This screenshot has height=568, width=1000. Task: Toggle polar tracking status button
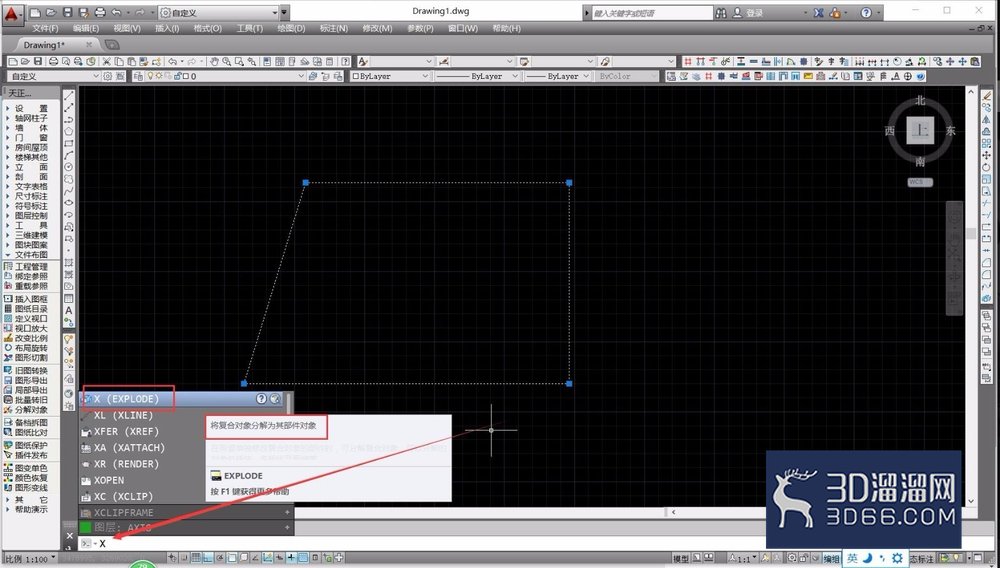pos(219,558)
